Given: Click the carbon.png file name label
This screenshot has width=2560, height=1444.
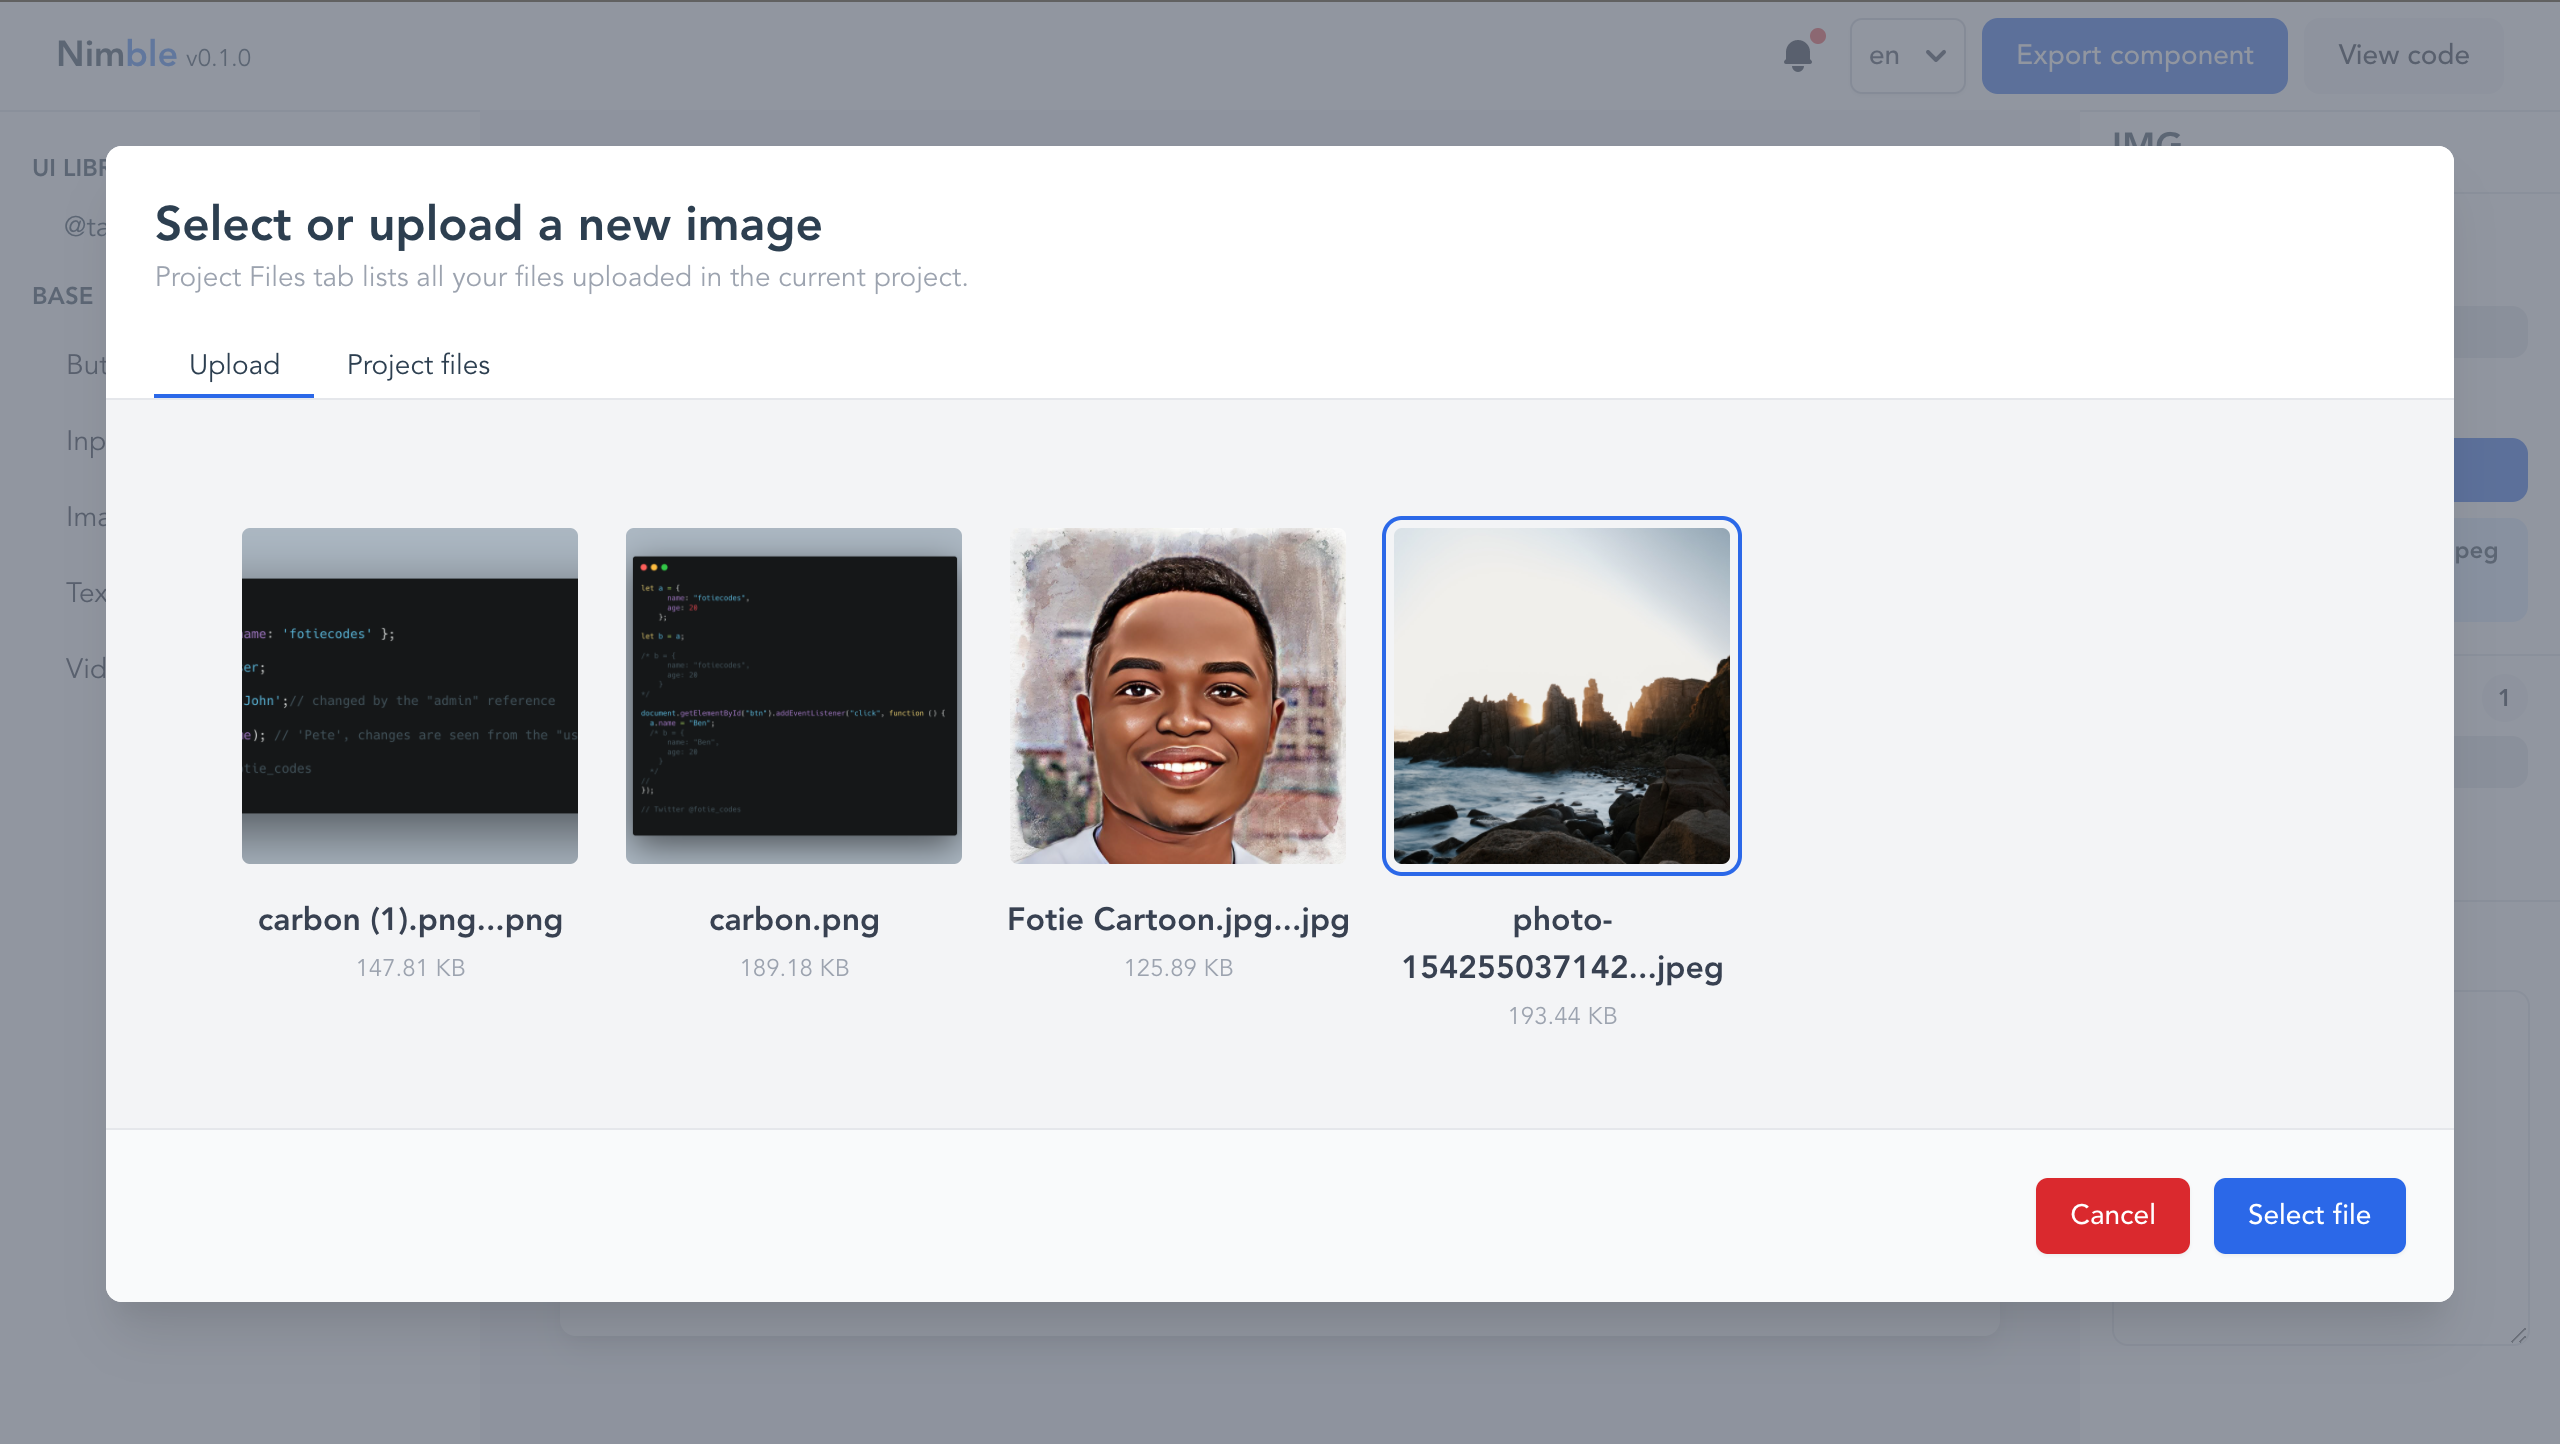Looking at the screenshot, I should [x=794, y=919].
